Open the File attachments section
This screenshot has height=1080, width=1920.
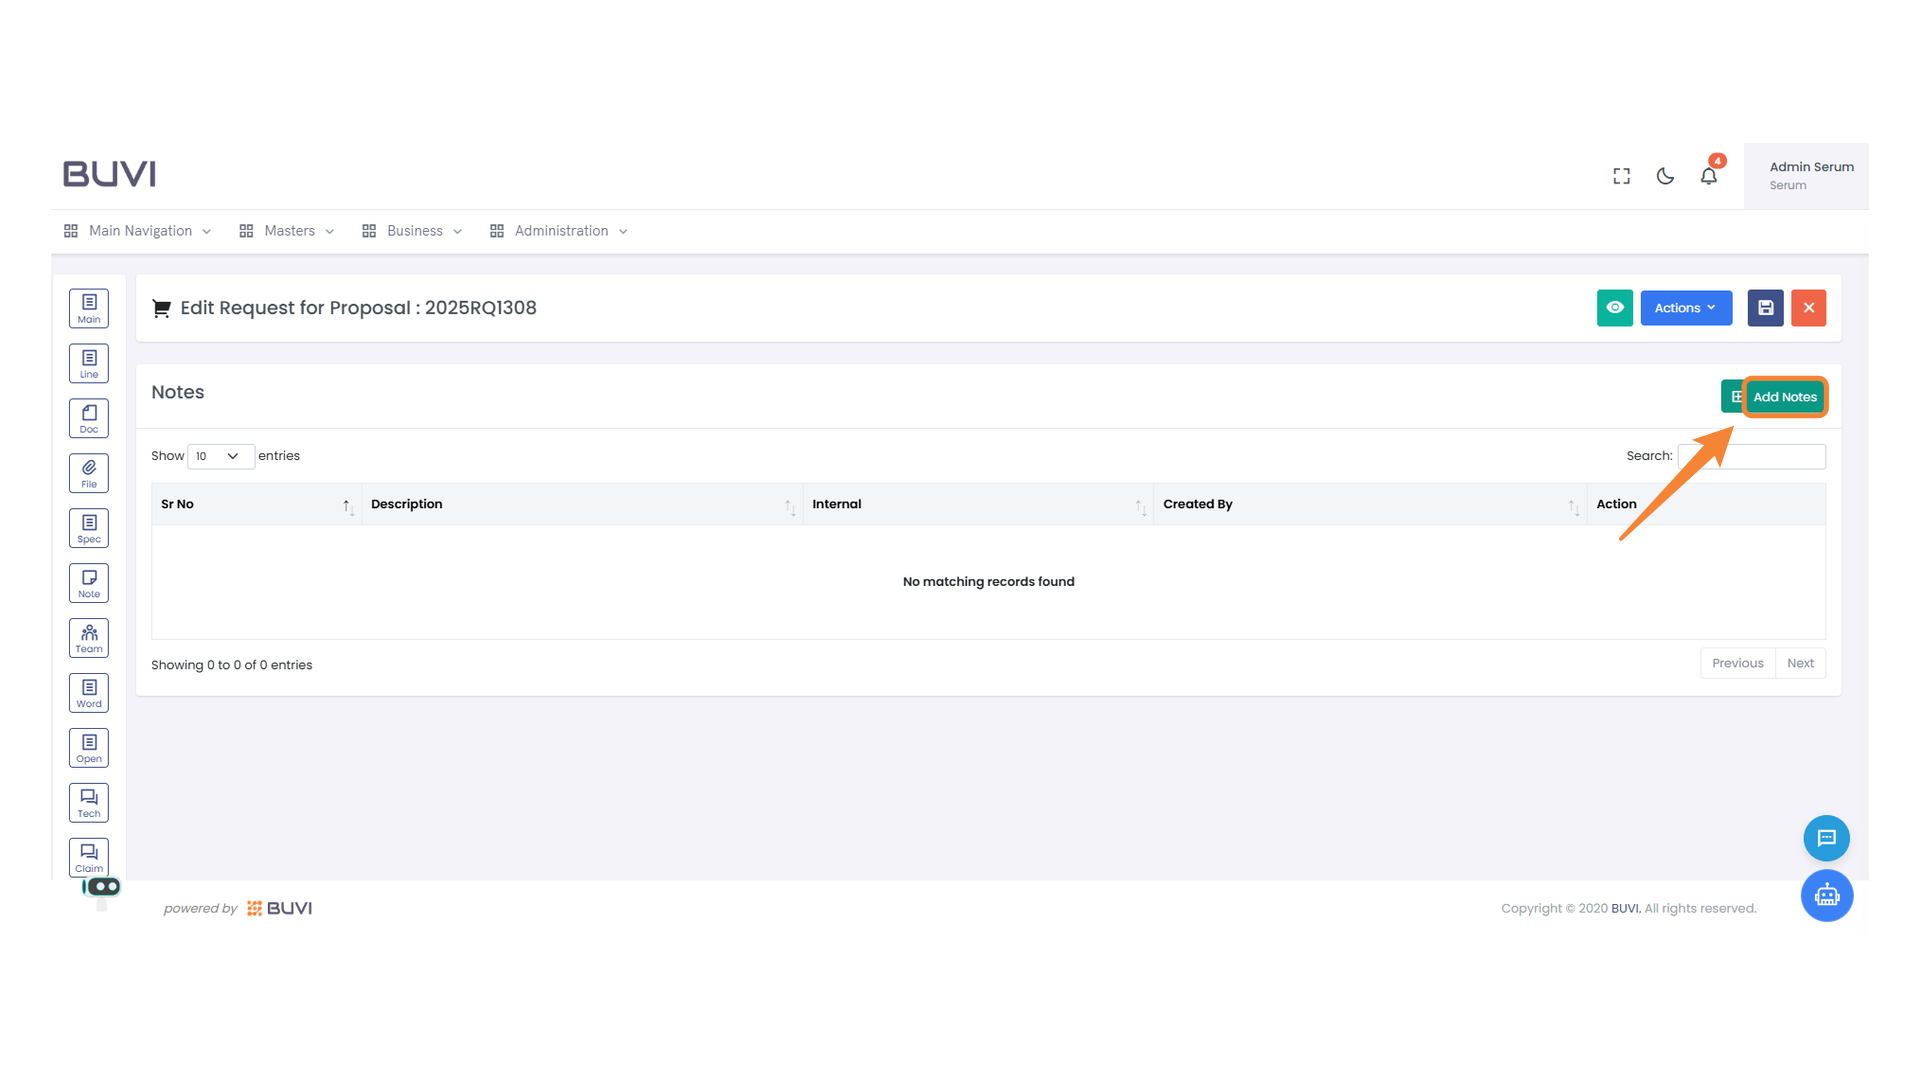(88, 472)
